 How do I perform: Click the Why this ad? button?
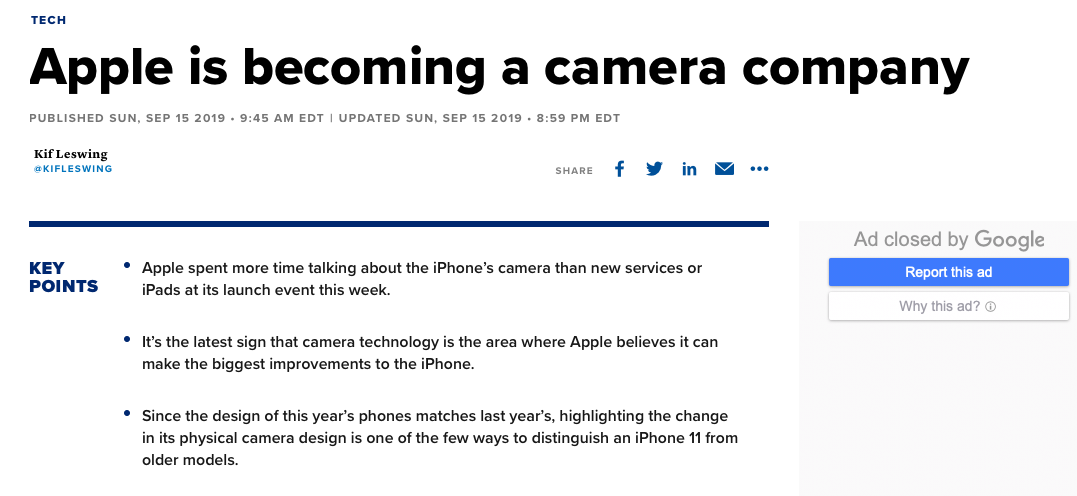[x=948, y=306]
